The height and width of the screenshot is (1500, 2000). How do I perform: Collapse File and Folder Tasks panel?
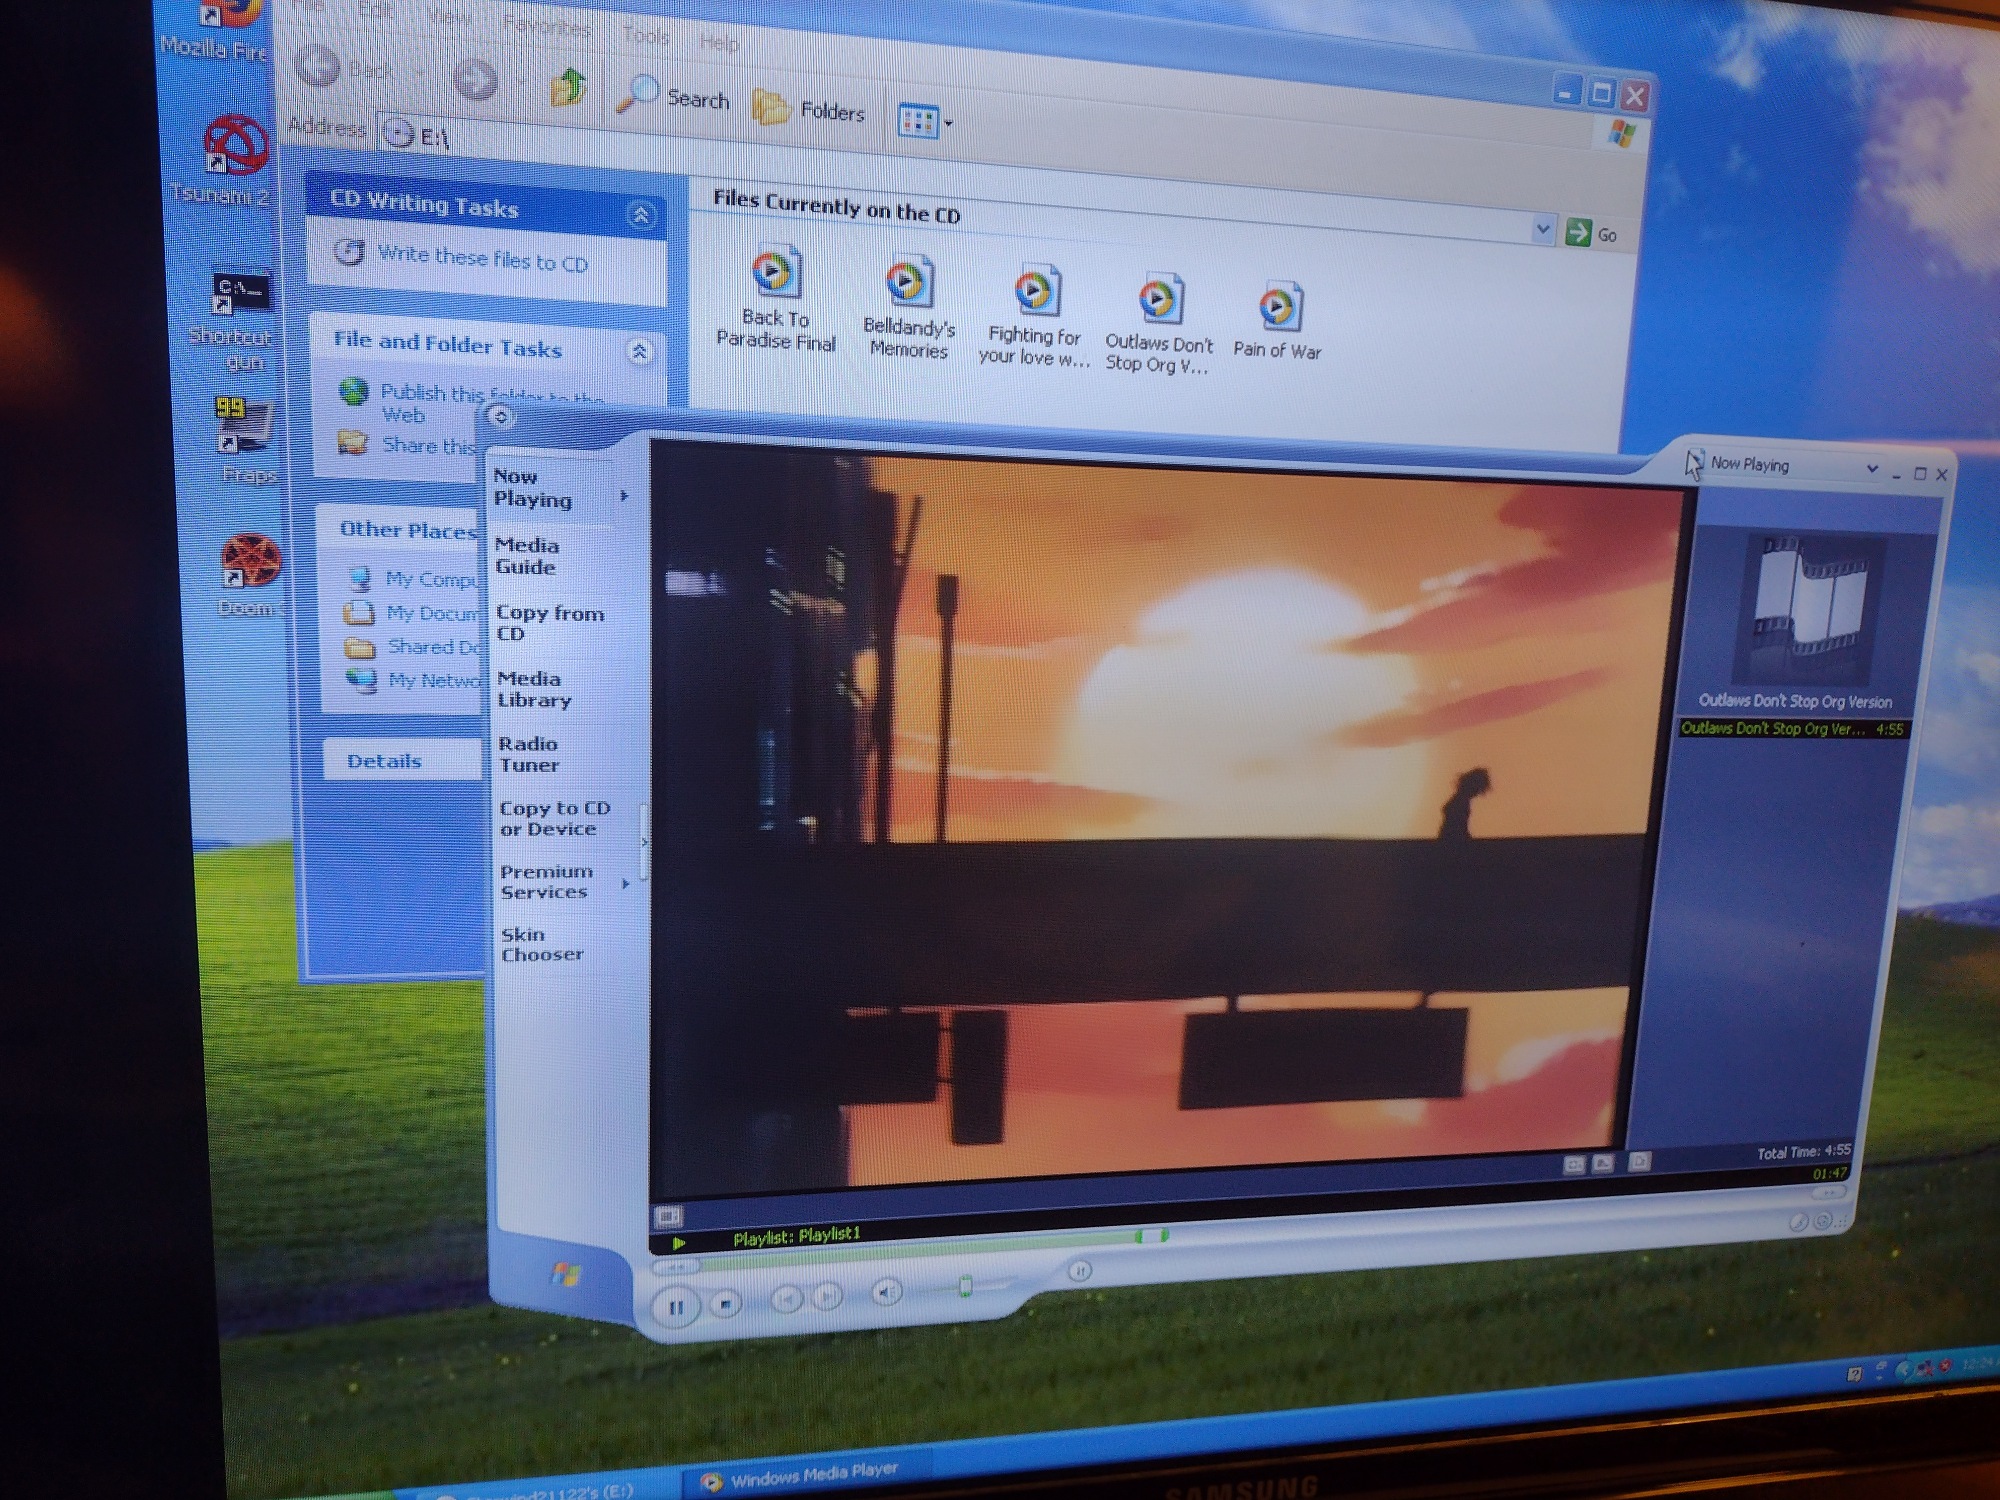pyautogui.click(x=639, y=351)
